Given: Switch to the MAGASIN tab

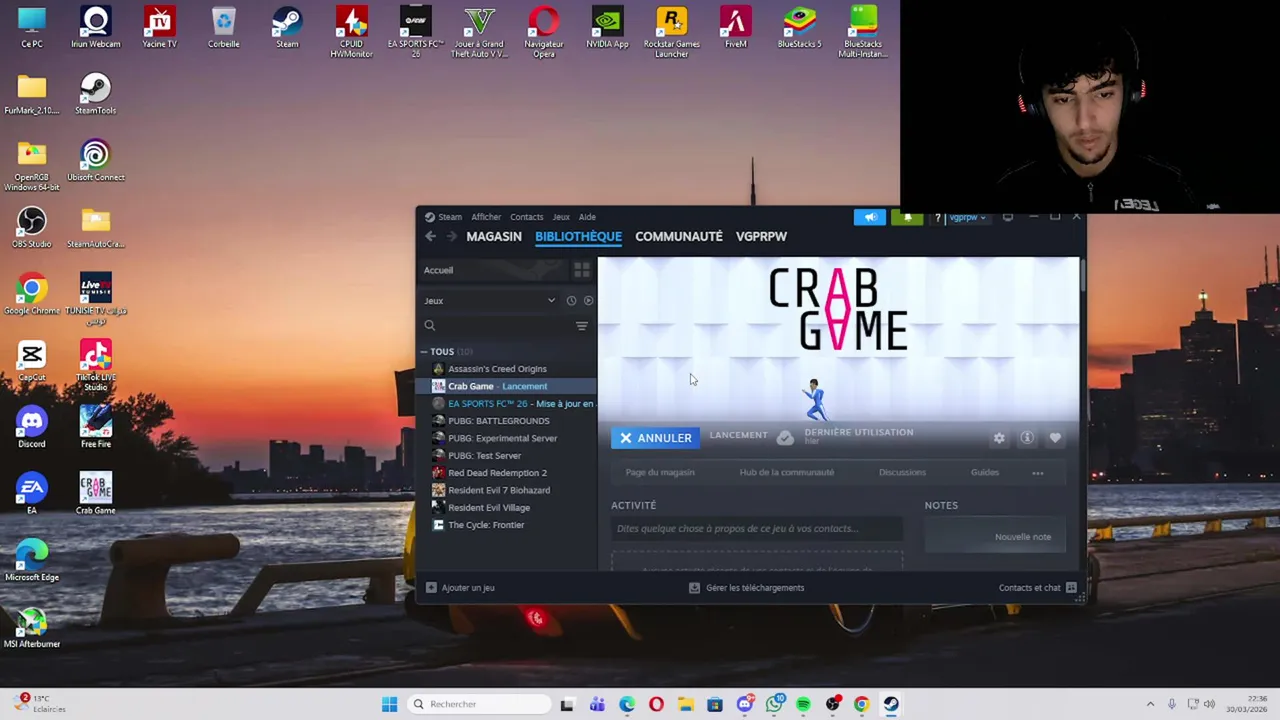Looking at the screenshot, I should tap(494, 237).
